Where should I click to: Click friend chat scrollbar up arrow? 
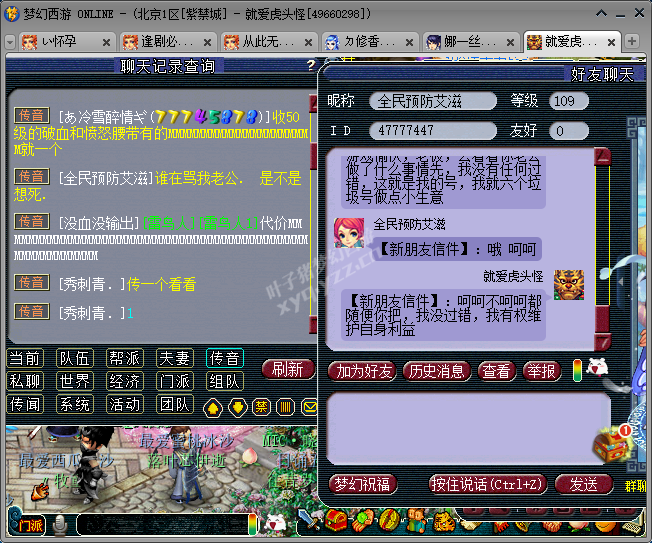602,157
